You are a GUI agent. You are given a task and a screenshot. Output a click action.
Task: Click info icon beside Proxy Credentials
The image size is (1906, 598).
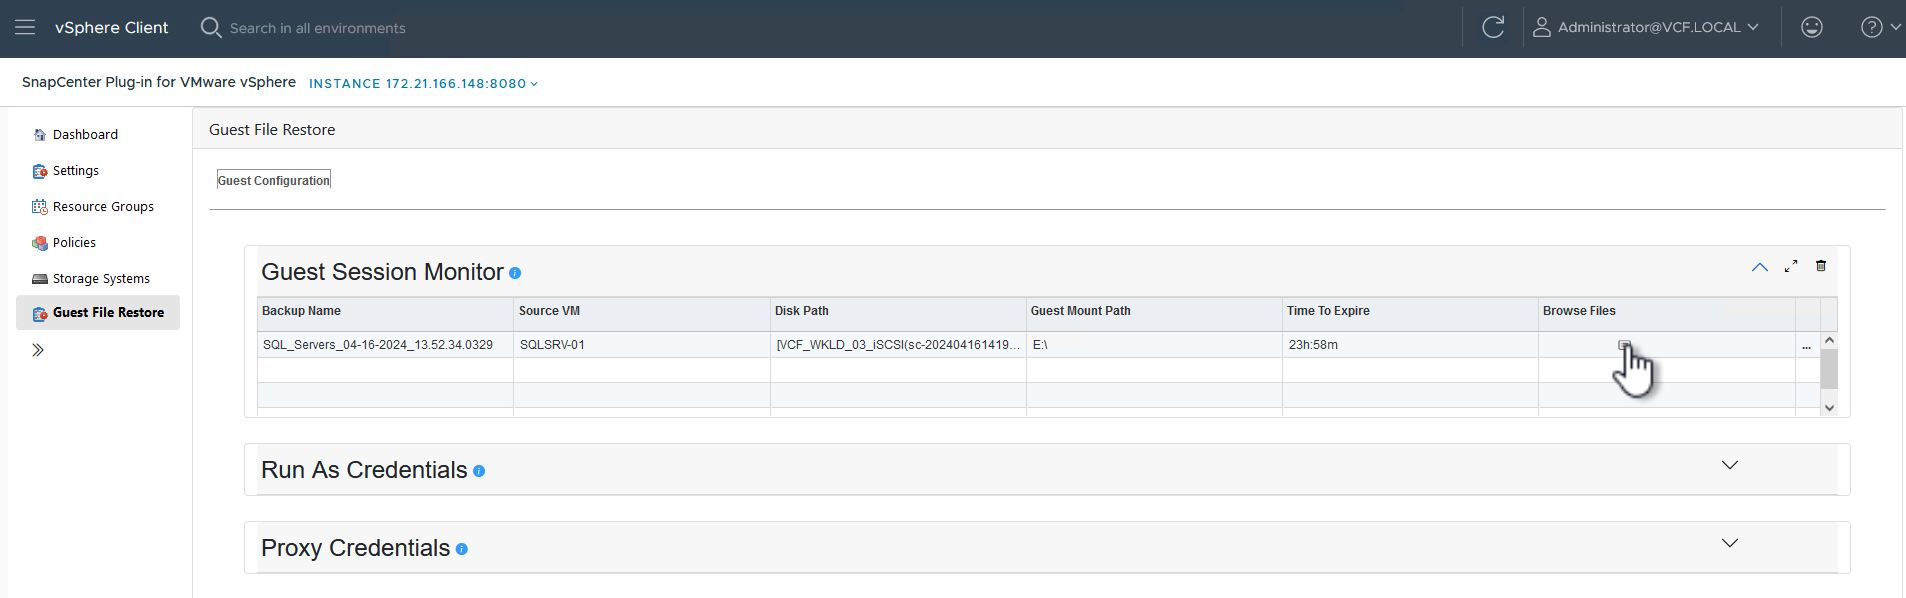(x=461, y=549)
